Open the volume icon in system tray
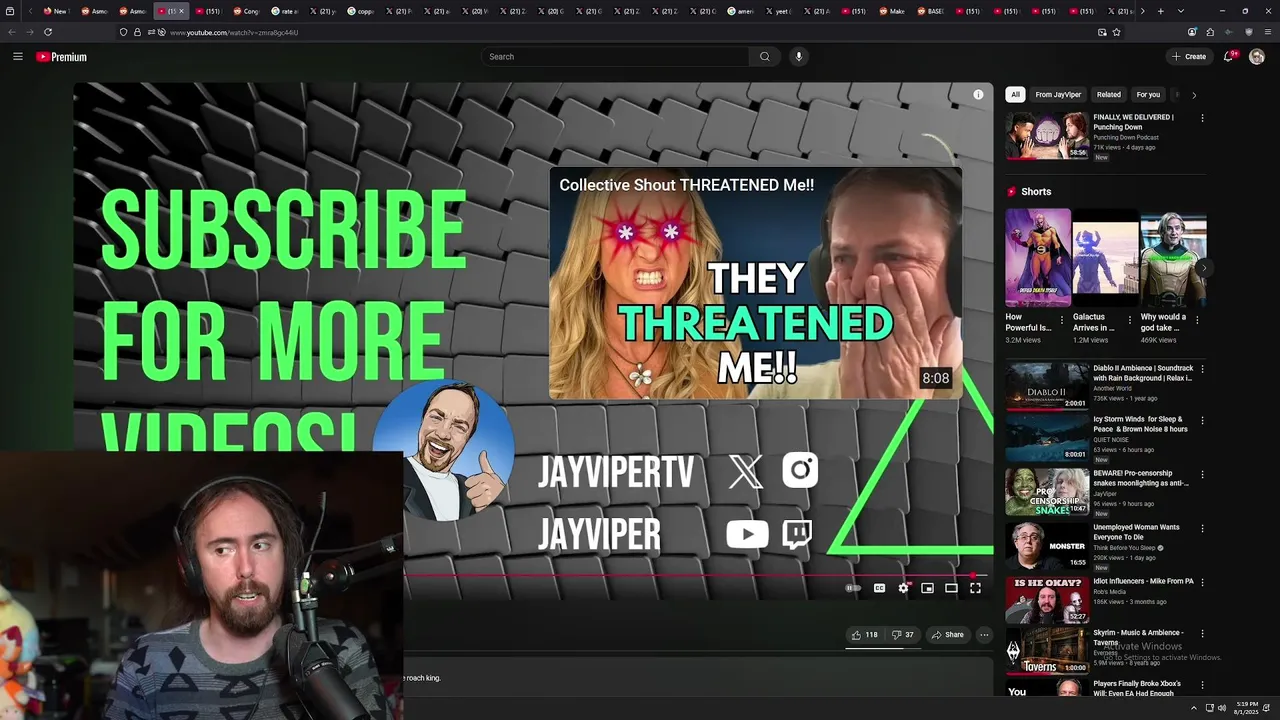Viewport: 1280px width, 720px height. 1224,708
